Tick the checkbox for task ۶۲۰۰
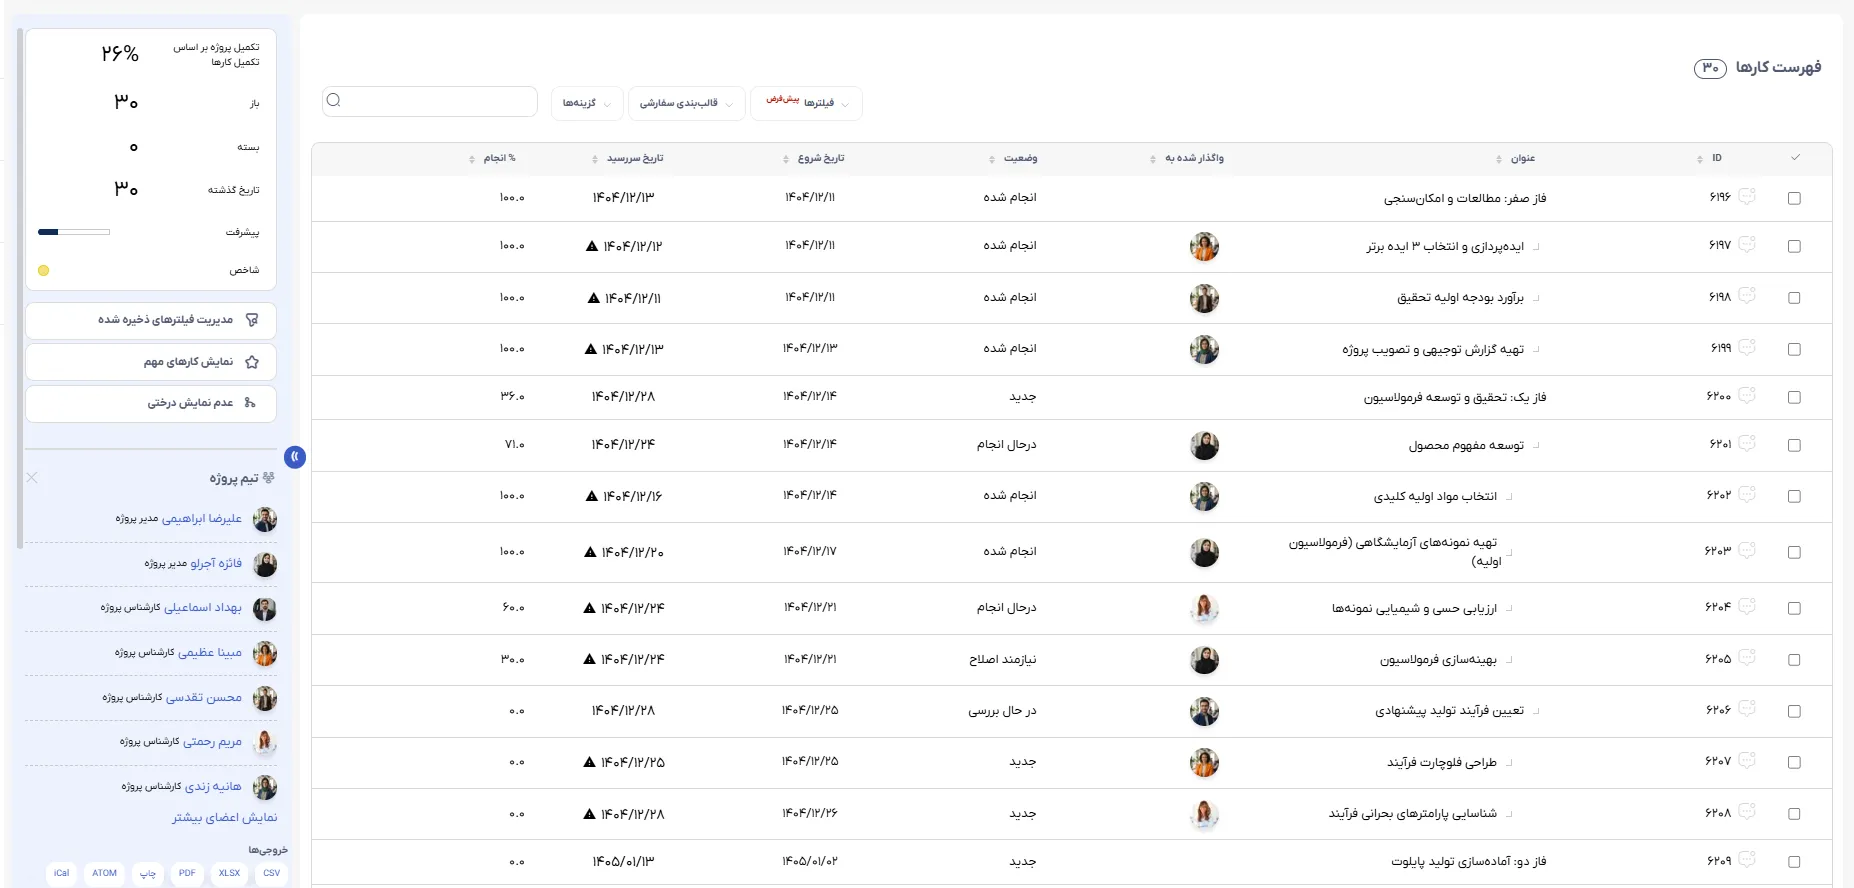Screen dimensions: 1854x888 pyautogui.click(x=1794, y=397)
